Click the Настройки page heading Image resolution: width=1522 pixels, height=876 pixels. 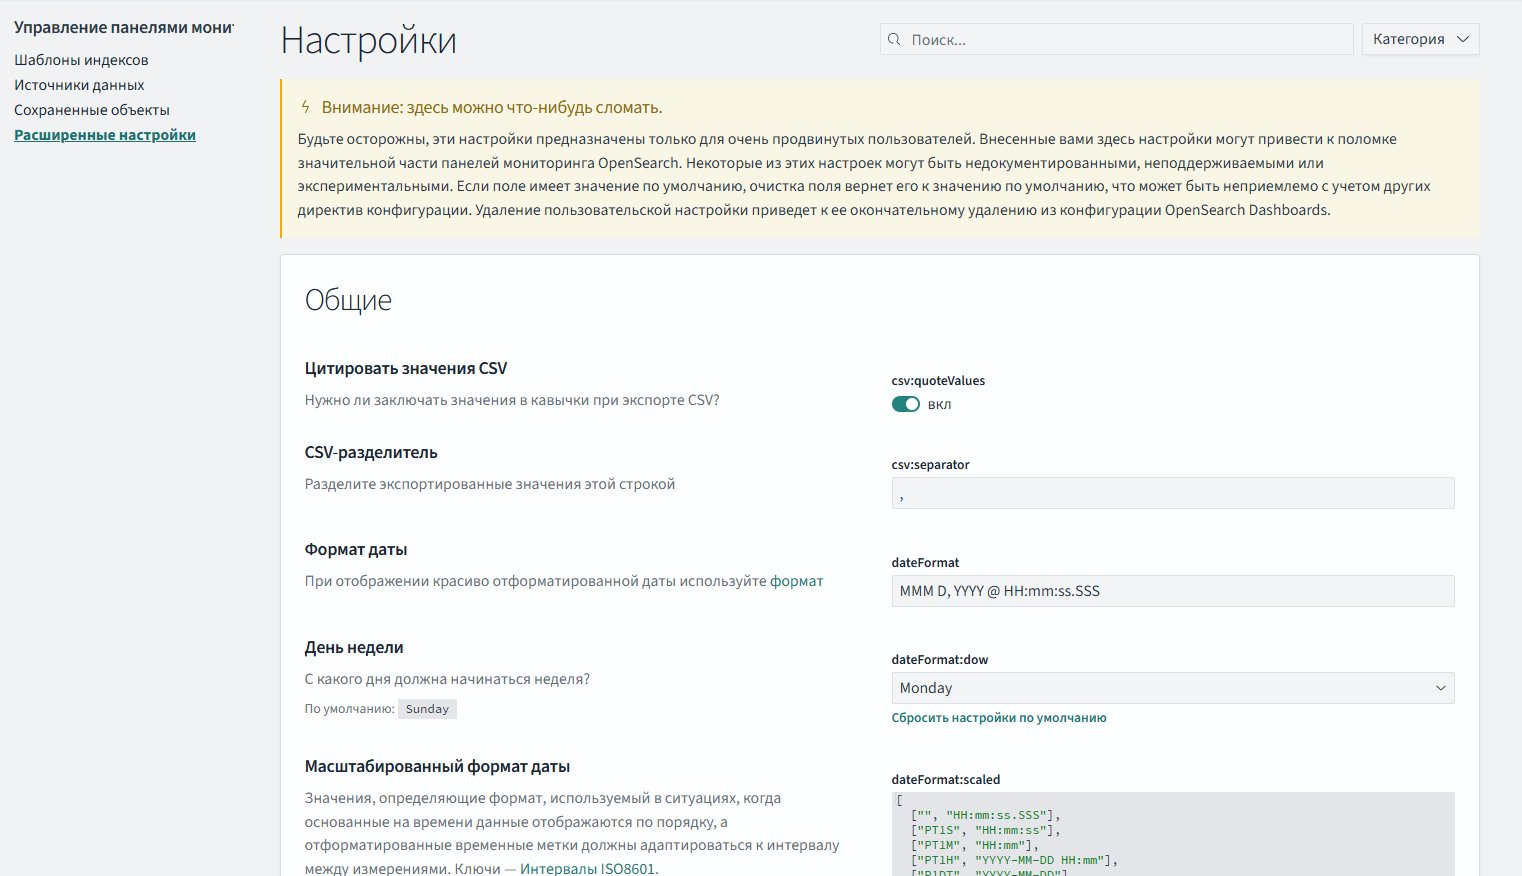[x=368, y=41]
